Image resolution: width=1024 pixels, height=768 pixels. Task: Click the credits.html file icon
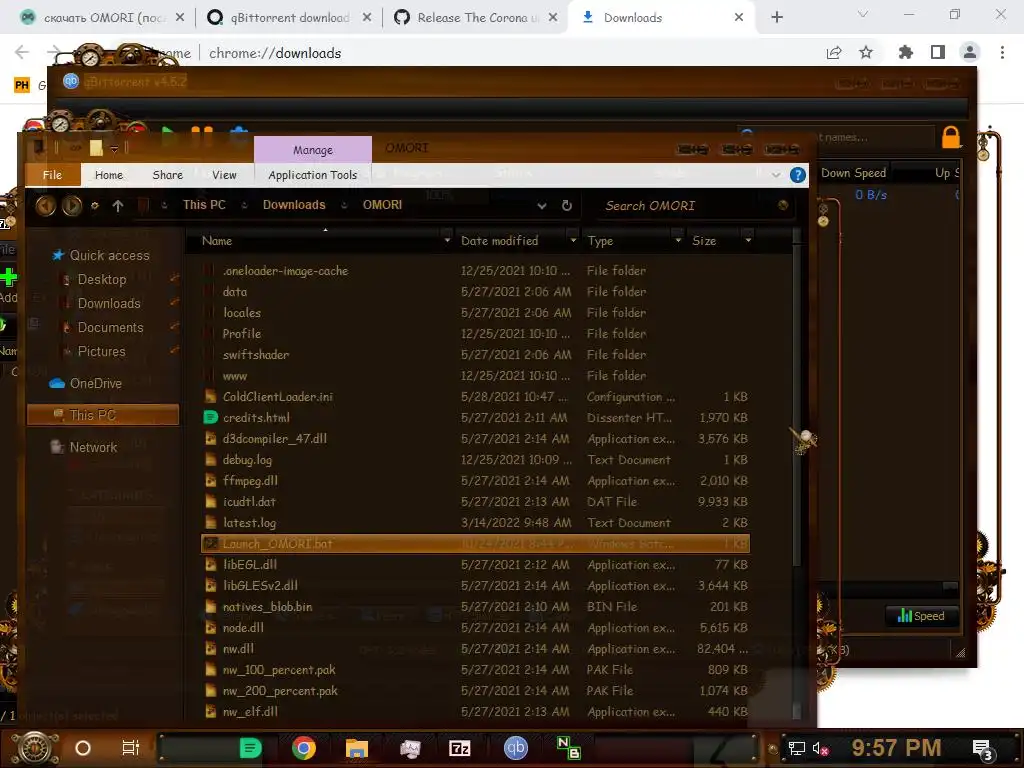210,417
